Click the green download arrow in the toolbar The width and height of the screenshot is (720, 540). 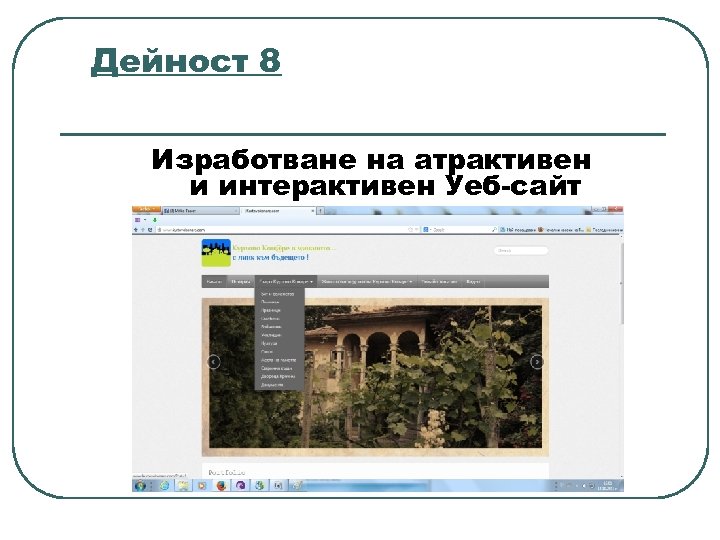[x=155, y=220]
